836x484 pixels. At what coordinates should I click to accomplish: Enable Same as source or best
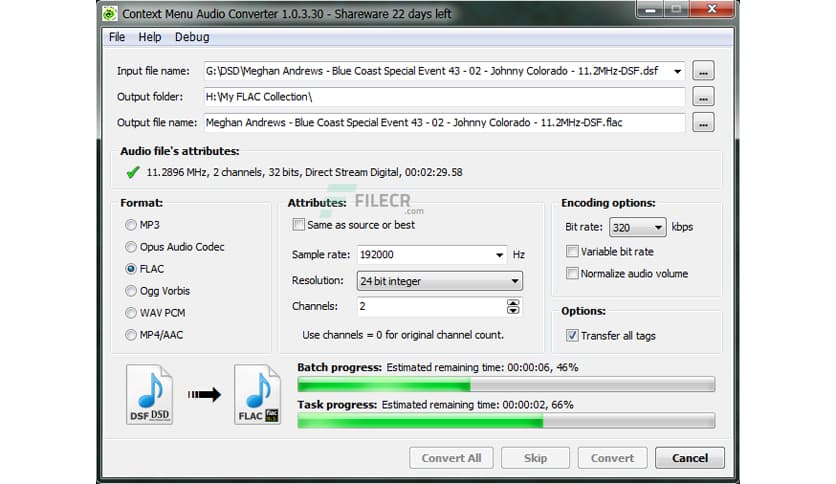pos(299,224)
